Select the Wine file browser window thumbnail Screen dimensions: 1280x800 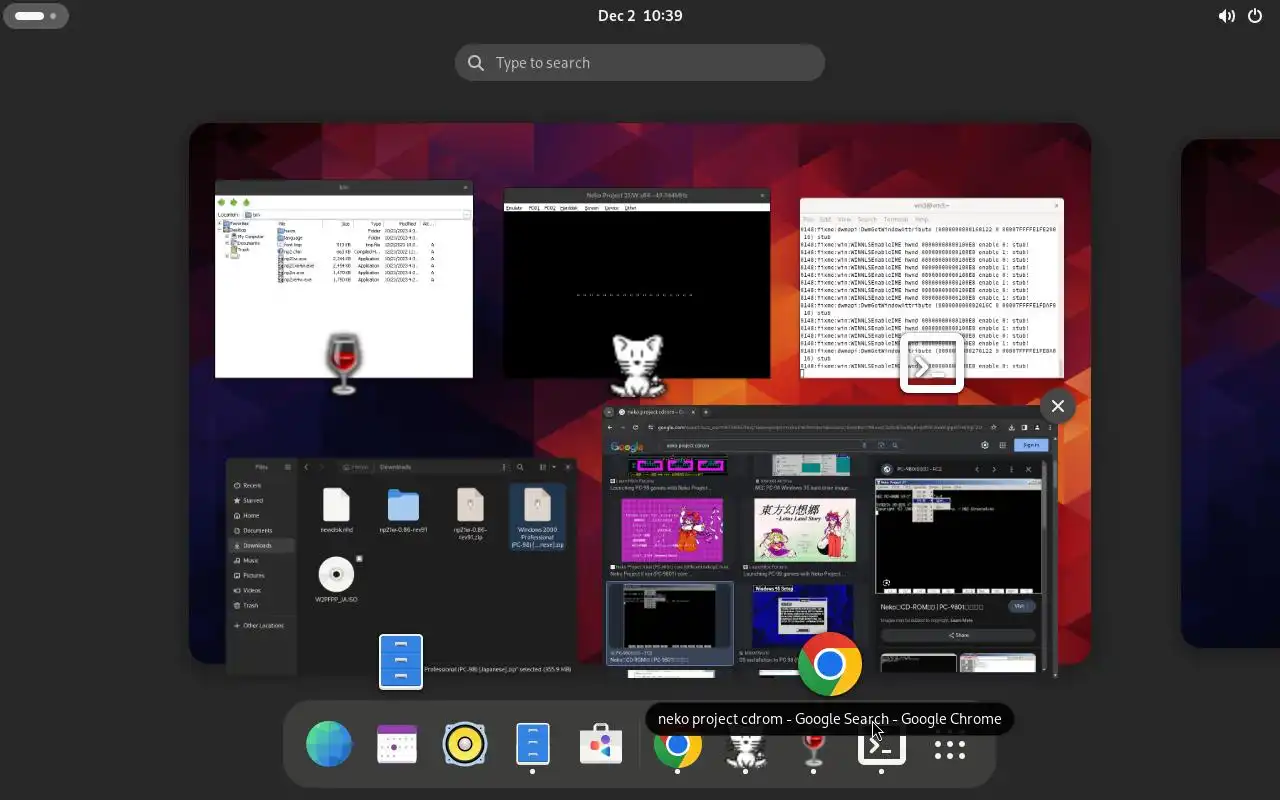tap(344, 279)
